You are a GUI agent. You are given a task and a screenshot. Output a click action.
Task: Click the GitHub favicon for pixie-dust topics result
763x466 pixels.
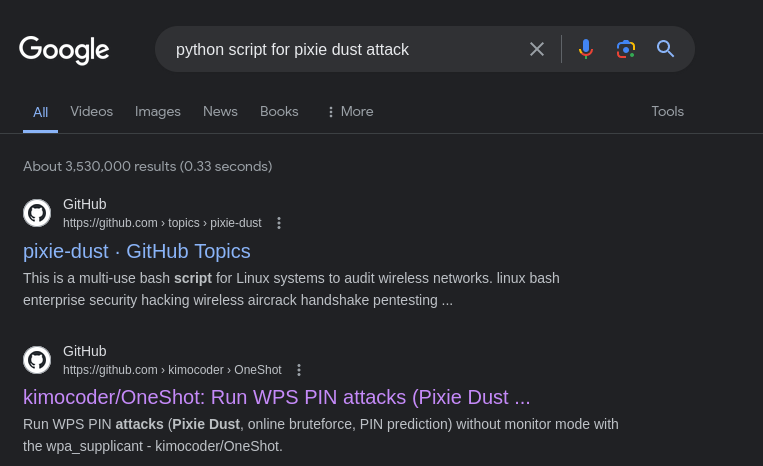pyautogui.click(x=37, y=213)
